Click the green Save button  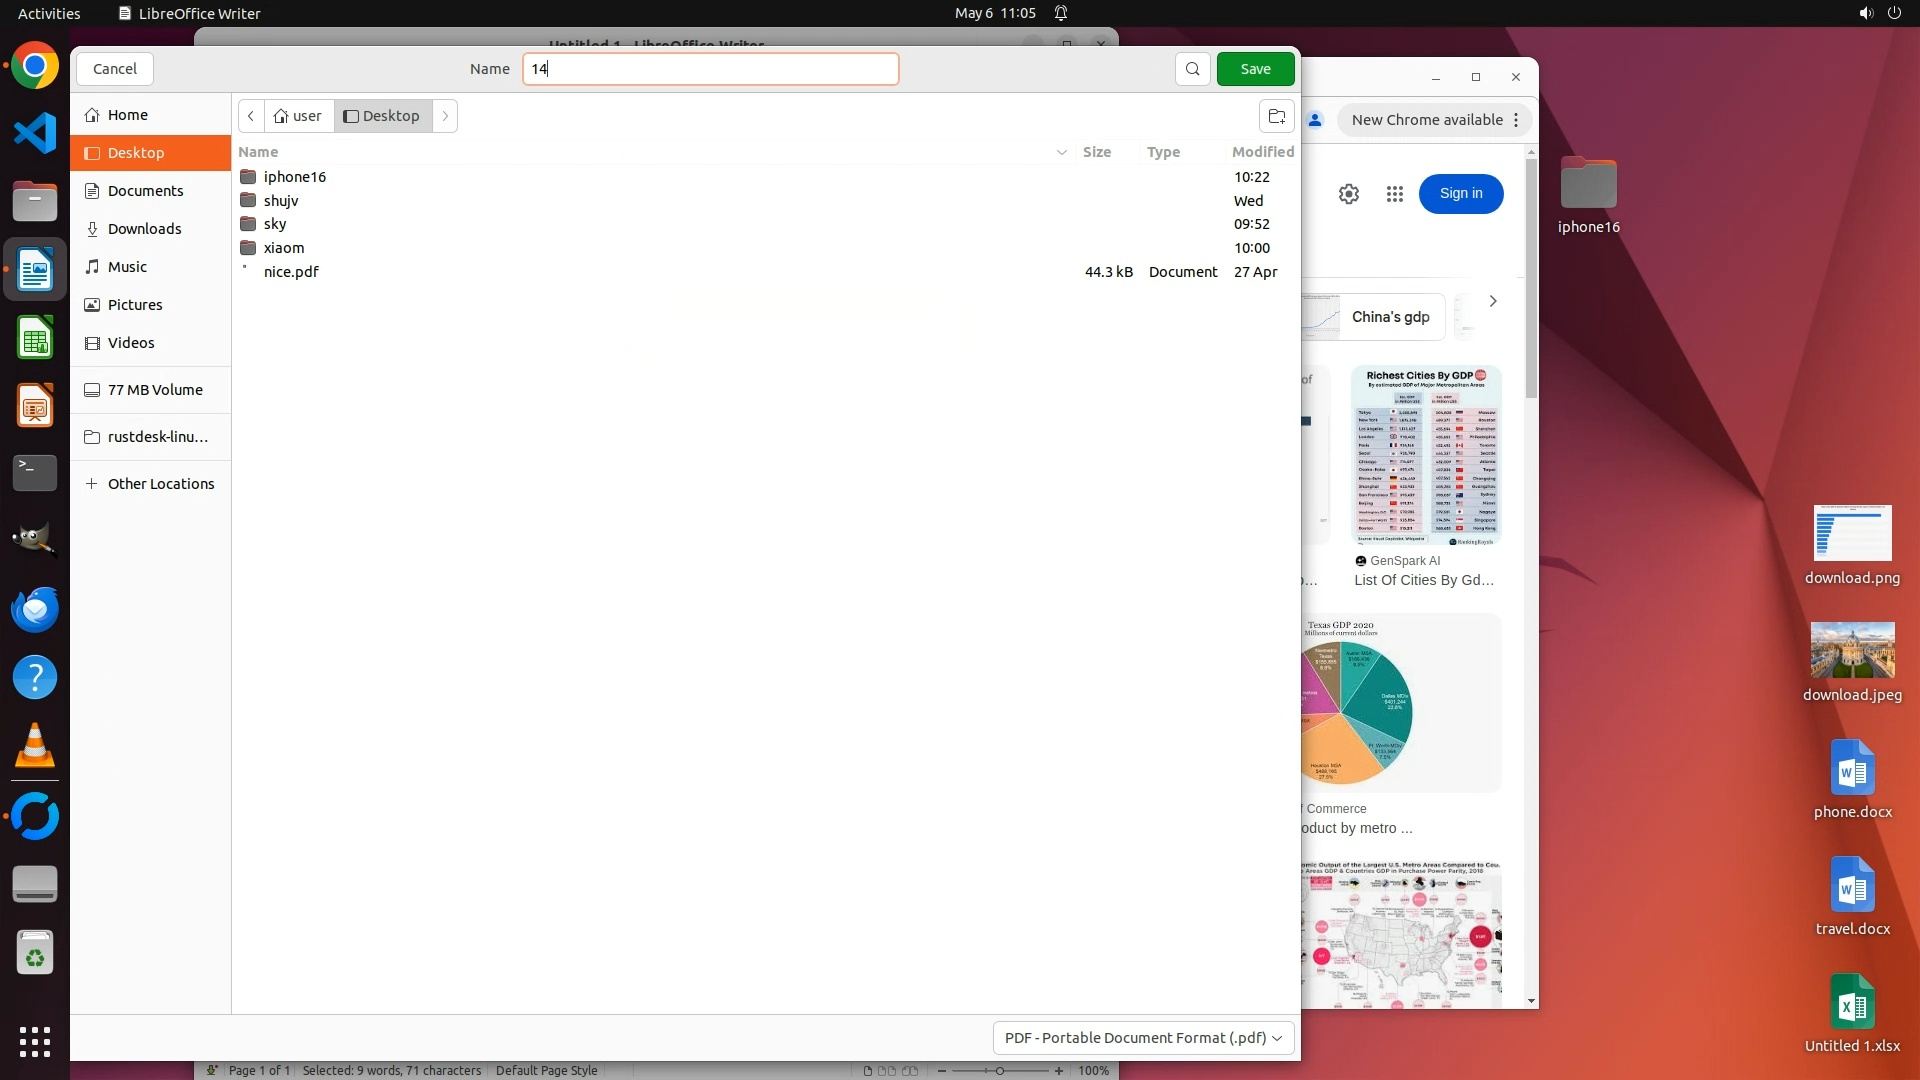[x=1255, y=69]
